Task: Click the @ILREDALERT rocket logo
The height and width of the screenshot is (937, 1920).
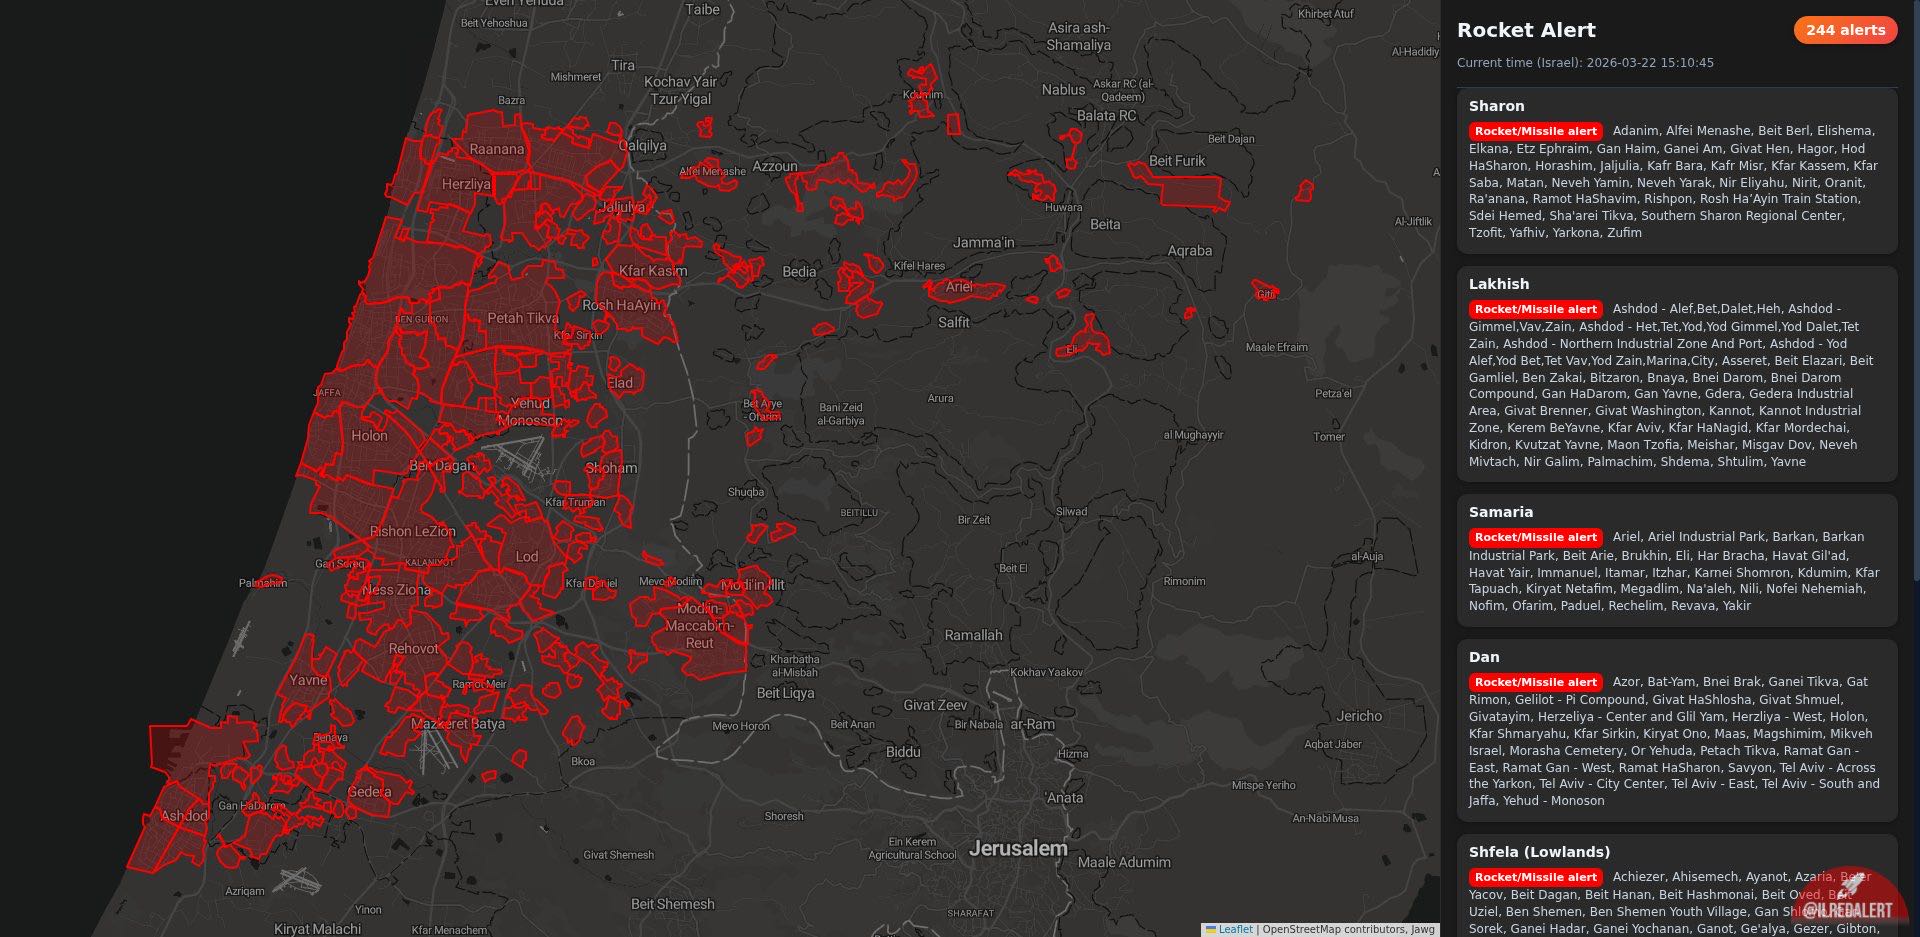Action: (1849, 899)
